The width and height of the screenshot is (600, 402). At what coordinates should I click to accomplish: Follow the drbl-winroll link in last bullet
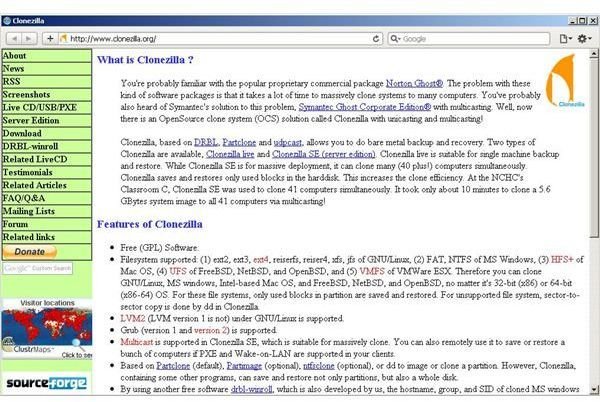click(x=252, y=389)
